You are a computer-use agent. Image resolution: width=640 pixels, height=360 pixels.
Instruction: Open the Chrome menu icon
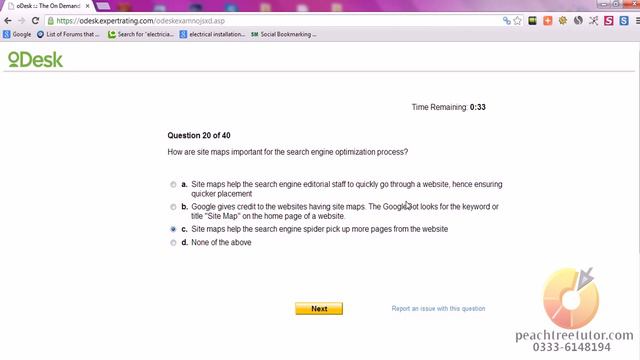point(637,21)
